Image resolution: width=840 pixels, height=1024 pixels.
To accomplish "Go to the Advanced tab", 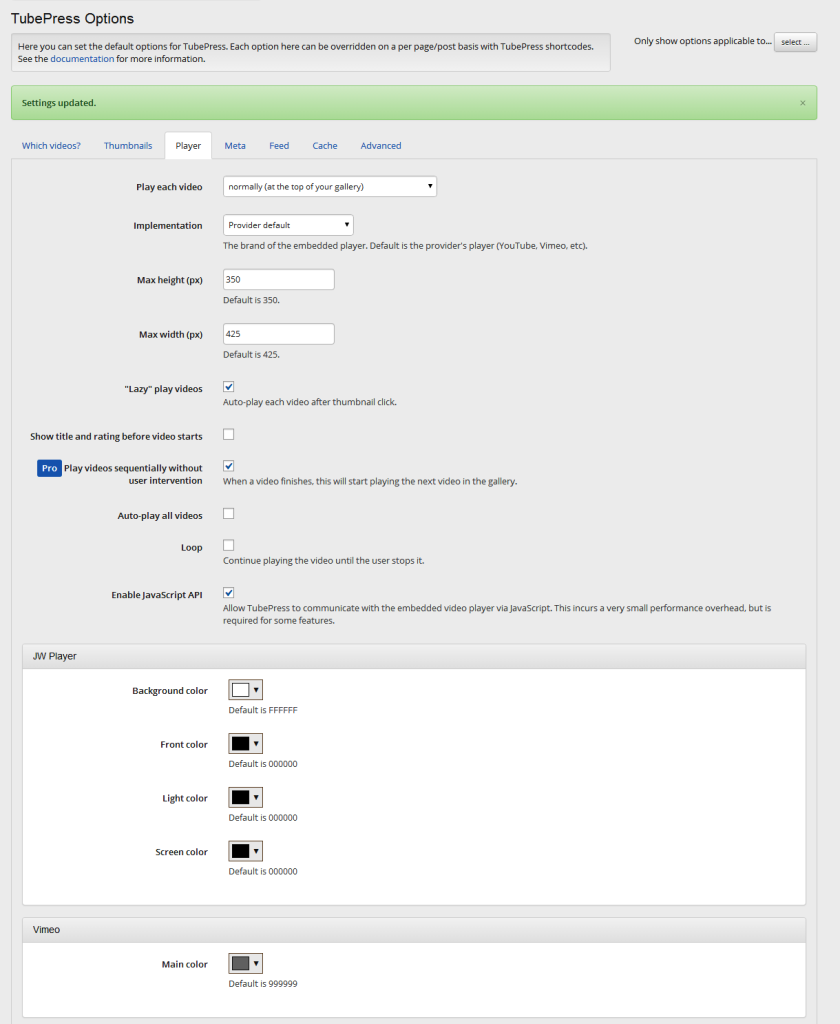I will click(381, 146).
